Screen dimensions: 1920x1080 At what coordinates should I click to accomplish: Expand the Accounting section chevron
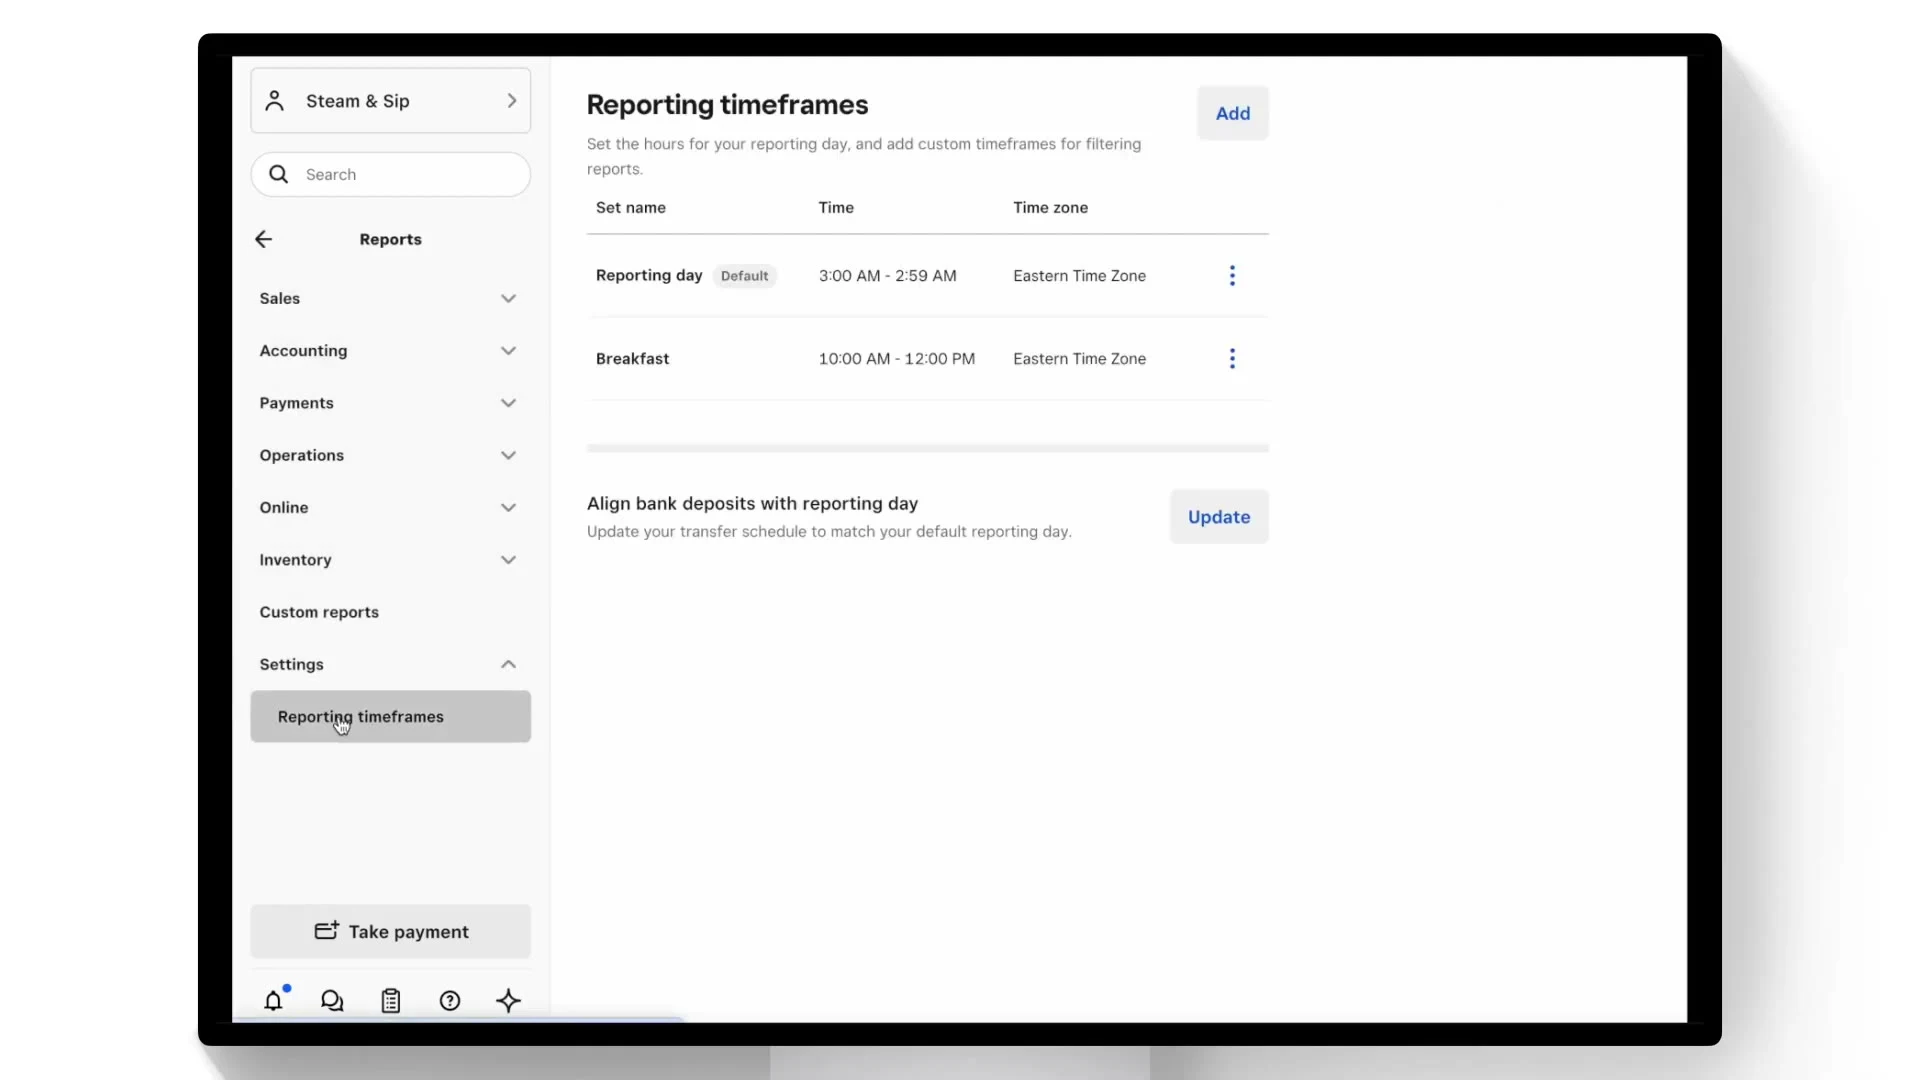pyautogui.click(x=508, y=351)
